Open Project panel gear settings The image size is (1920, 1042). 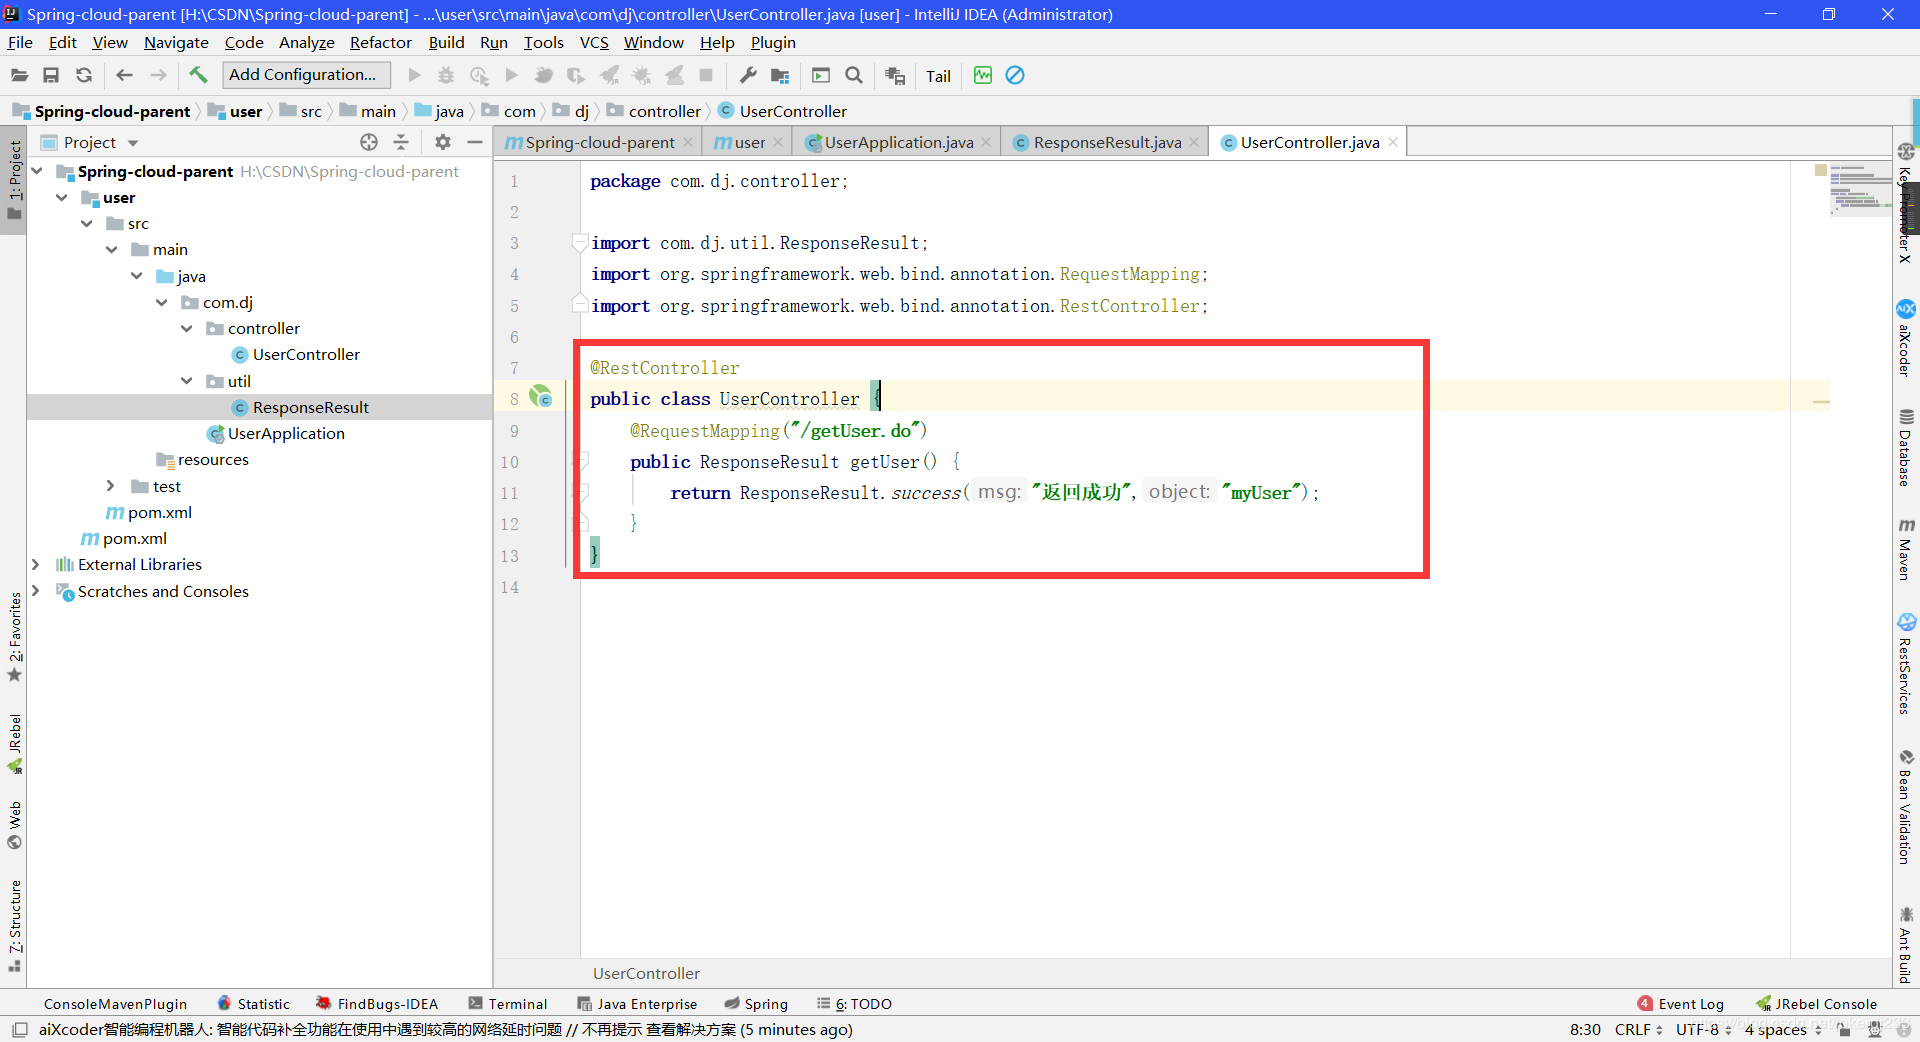click(443, 142)
